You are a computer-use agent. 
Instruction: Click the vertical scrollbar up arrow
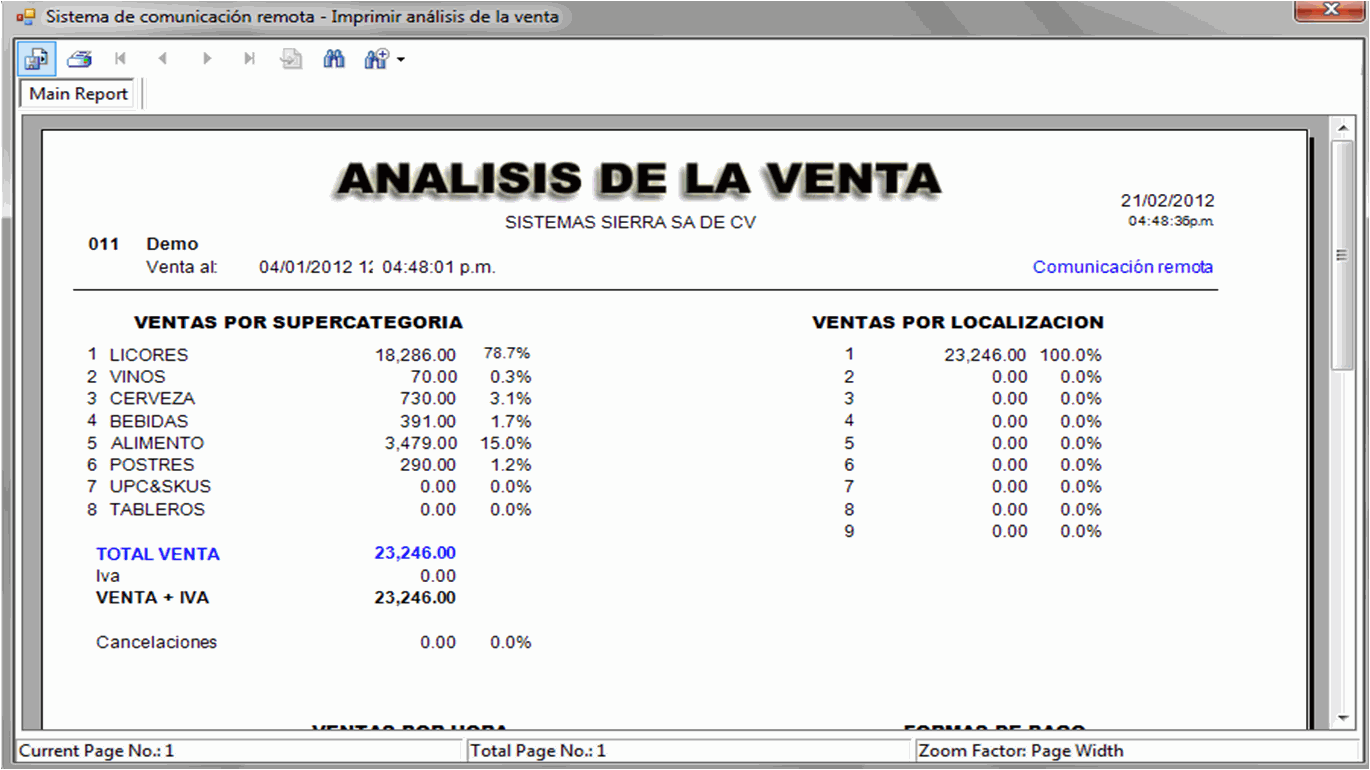[1343, 128]
